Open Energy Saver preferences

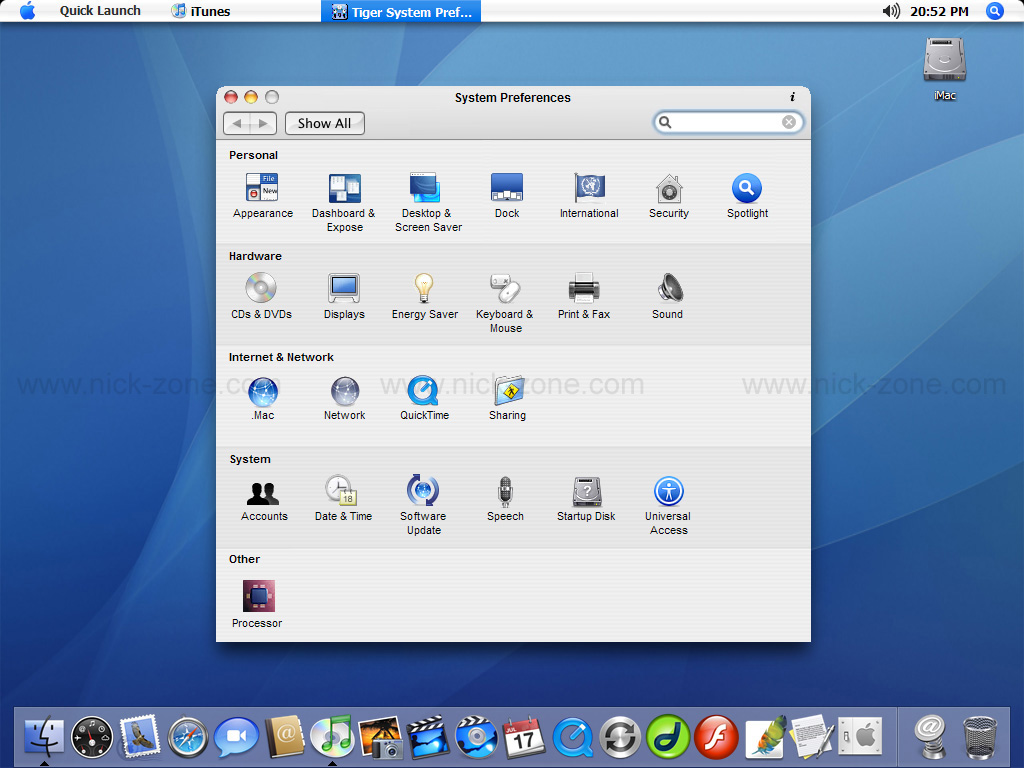pyautogui.click(x=424, y=296)
